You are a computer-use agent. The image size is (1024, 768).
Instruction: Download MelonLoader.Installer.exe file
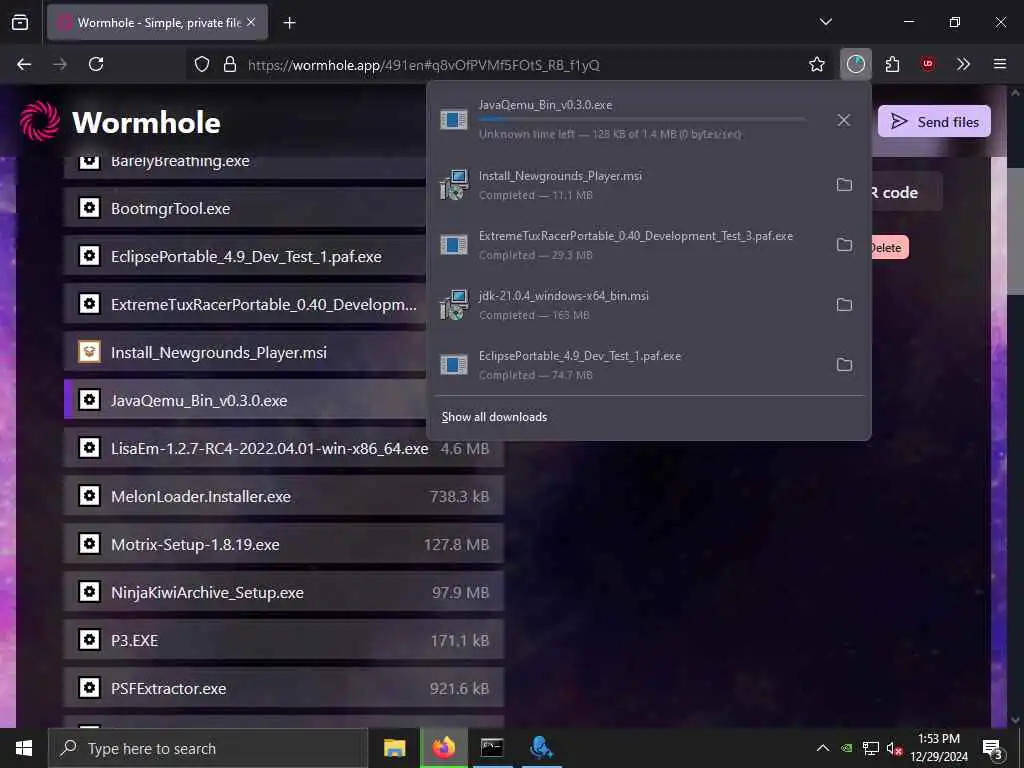(284, 496)
